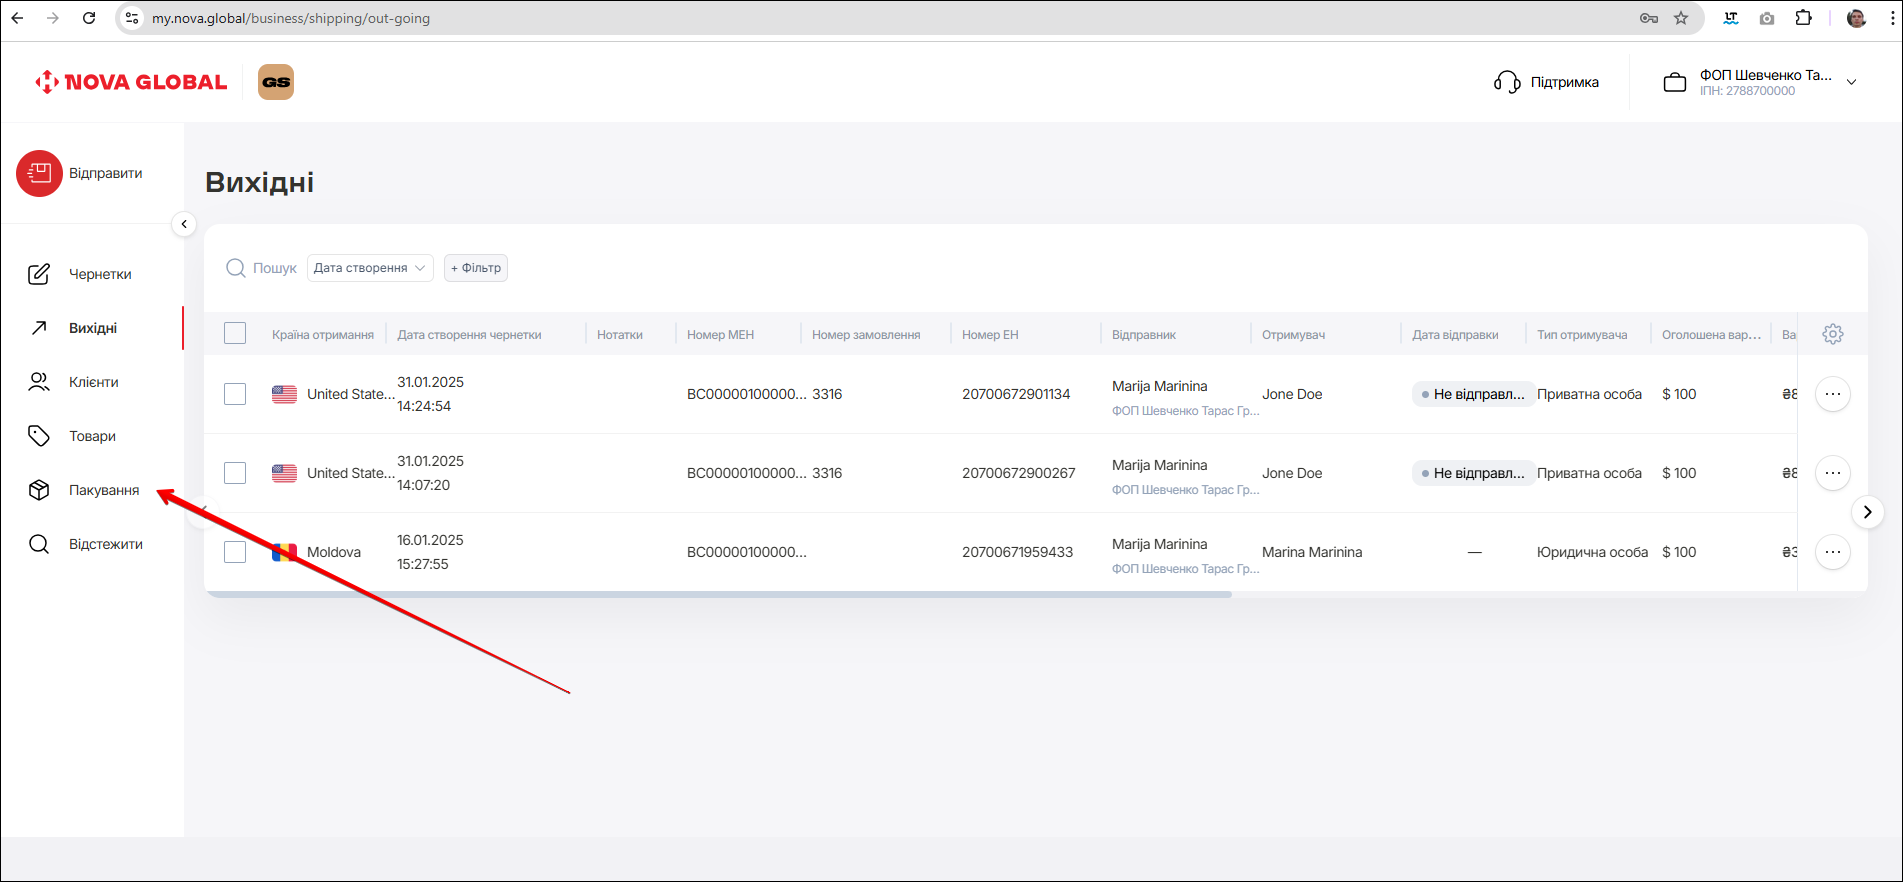Open the Пакування section in sidebar
This screenshot has width=1903, height=882.
pyautogui.click(x=103, y=490)
